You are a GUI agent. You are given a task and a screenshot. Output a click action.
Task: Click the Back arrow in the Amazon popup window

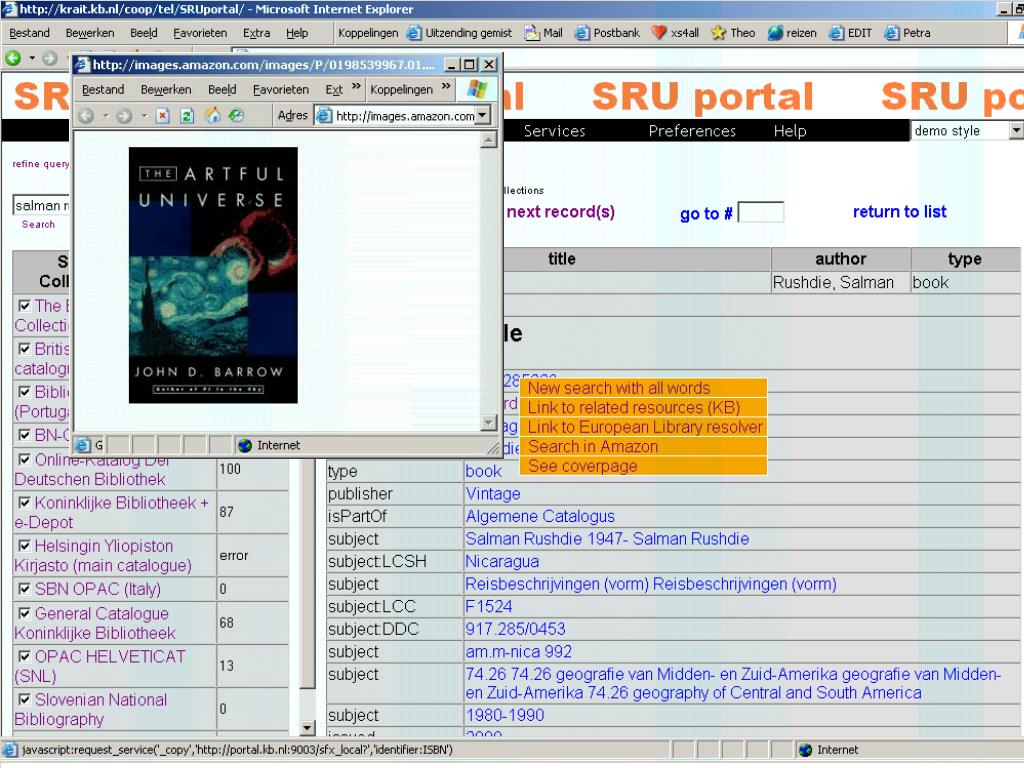click(86, 116)
